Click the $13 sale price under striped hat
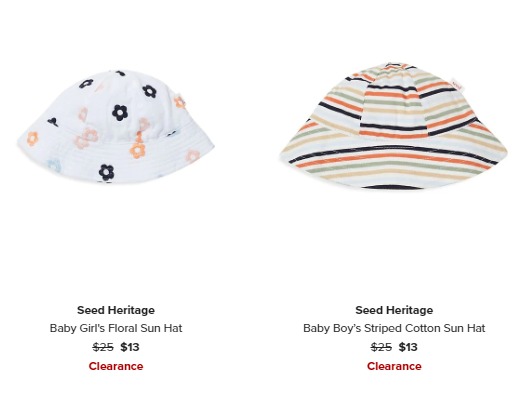 coord(408,347)
